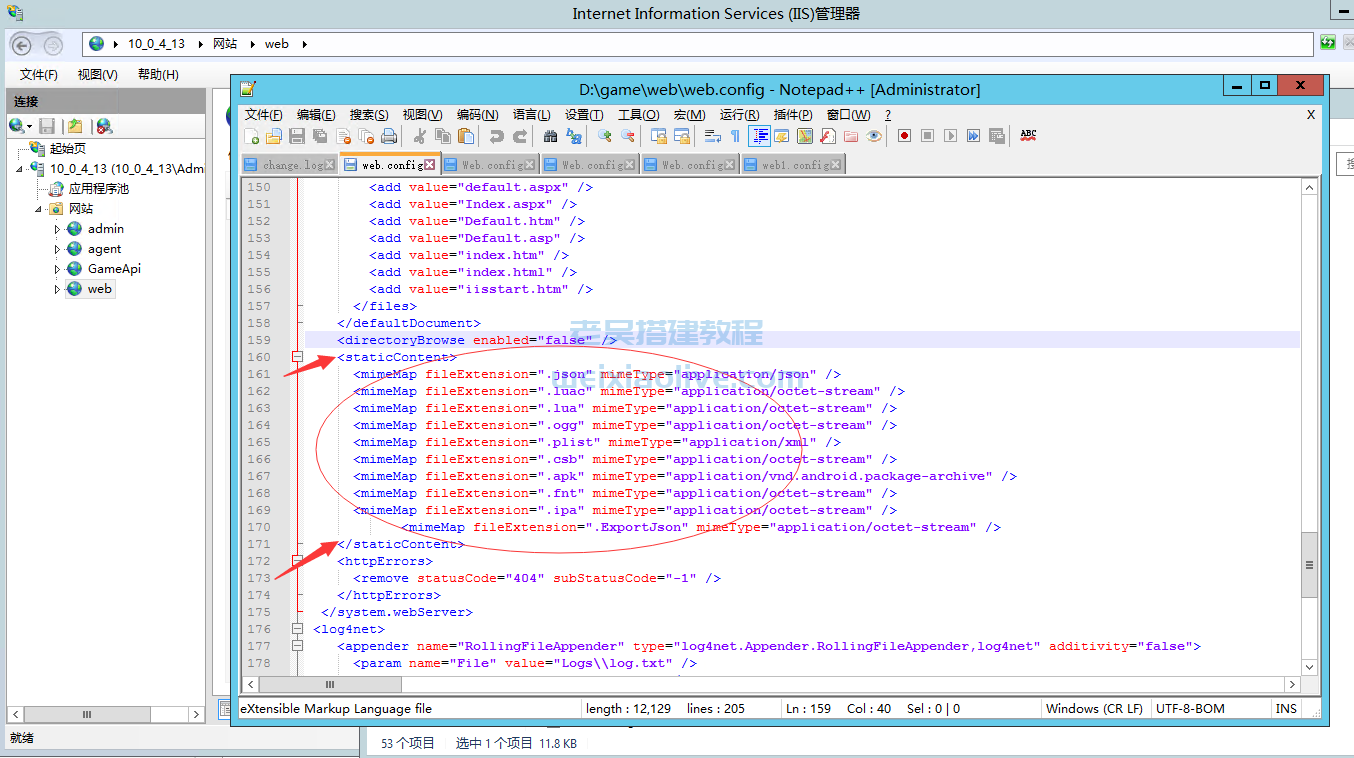Toggle the indent guide toolbar button

[x=759, y=136]
